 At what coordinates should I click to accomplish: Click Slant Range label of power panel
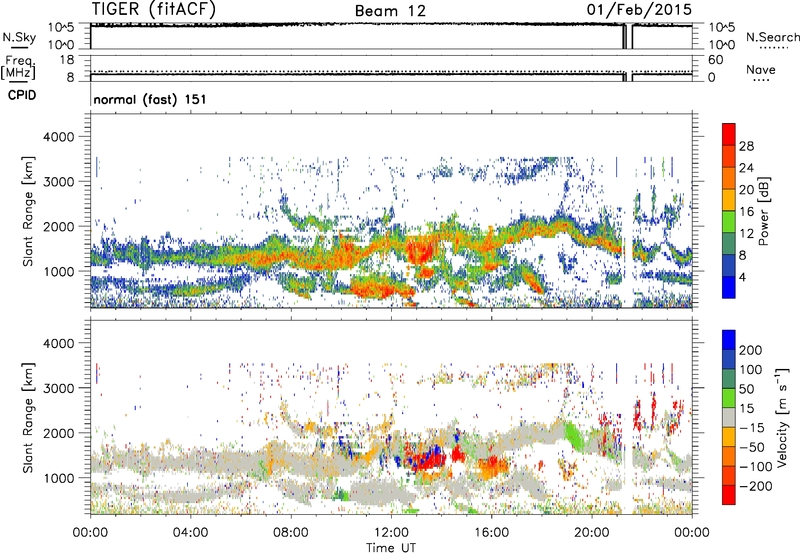point(28,211)
